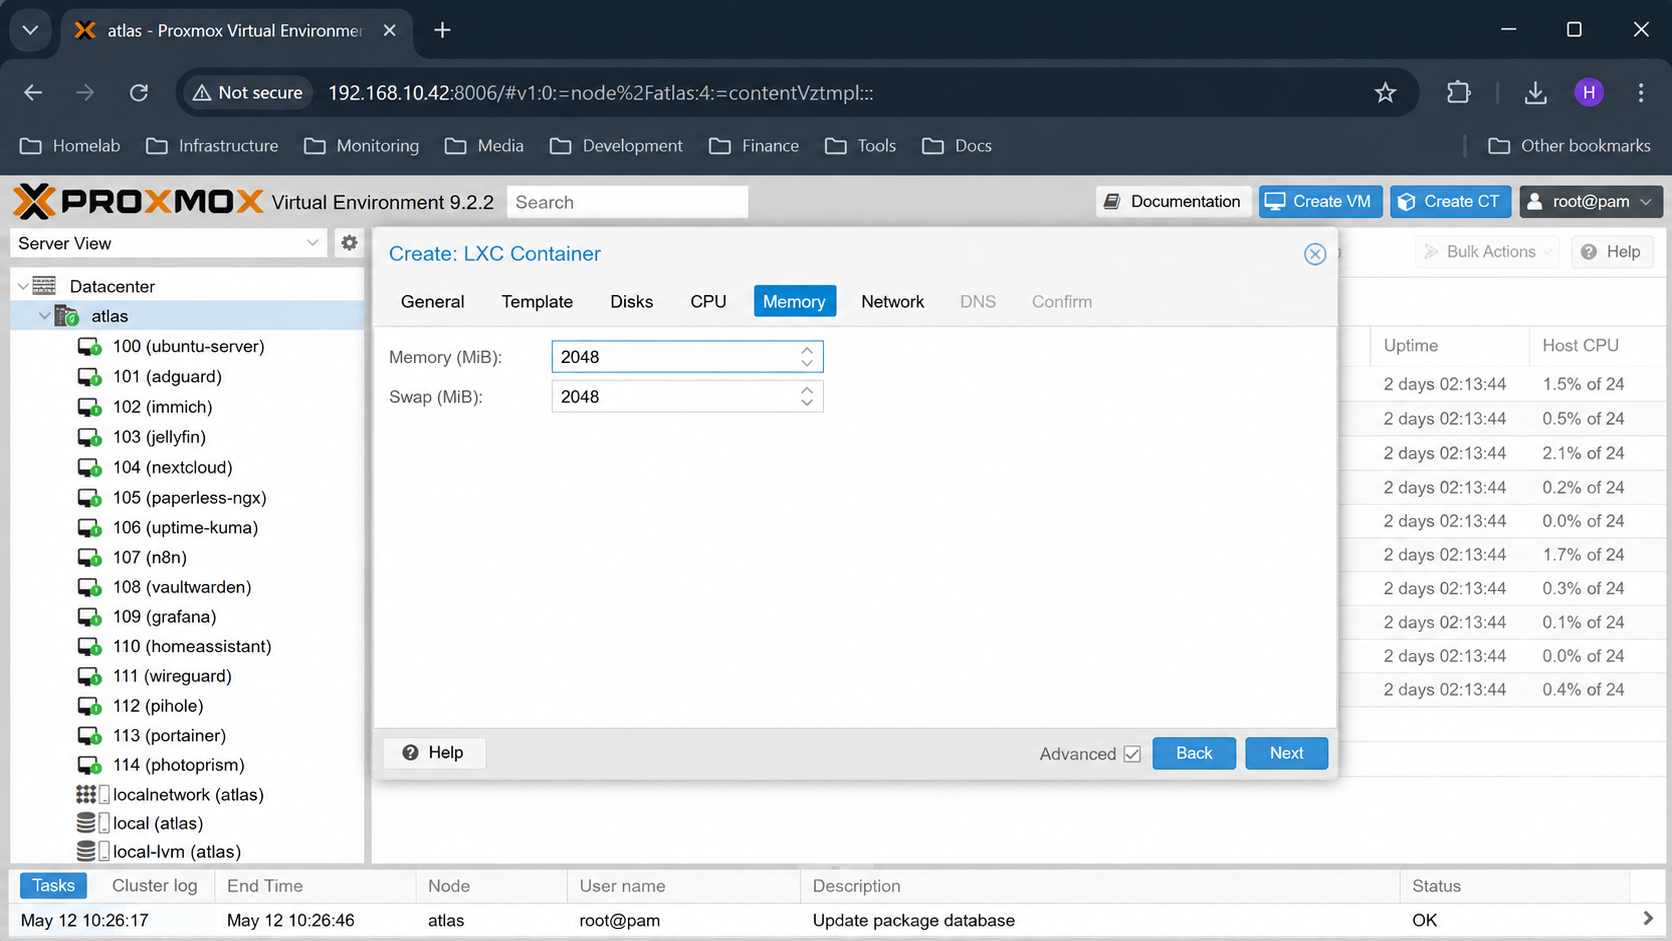Screen dimensions: 1672x941
Task: Select the Tasks tab
Action: 54,886
